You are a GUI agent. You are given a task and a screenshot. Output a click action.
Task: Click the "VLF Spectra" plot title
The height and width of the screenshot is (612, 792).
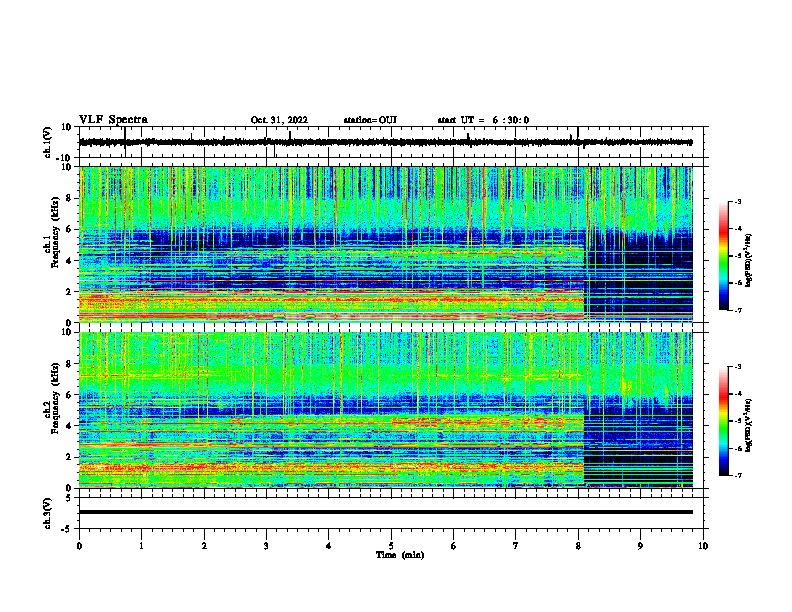pos(113,120)
